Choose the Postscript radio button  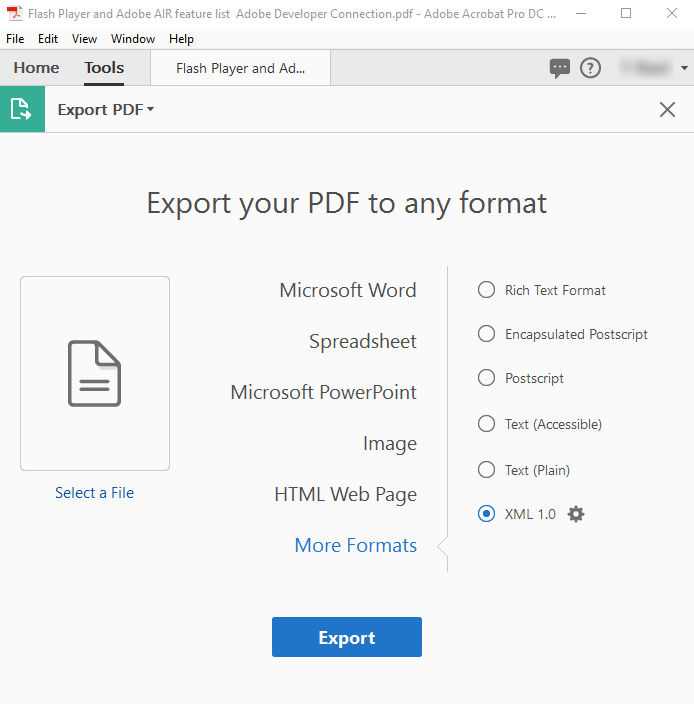(x=486, y=378)
